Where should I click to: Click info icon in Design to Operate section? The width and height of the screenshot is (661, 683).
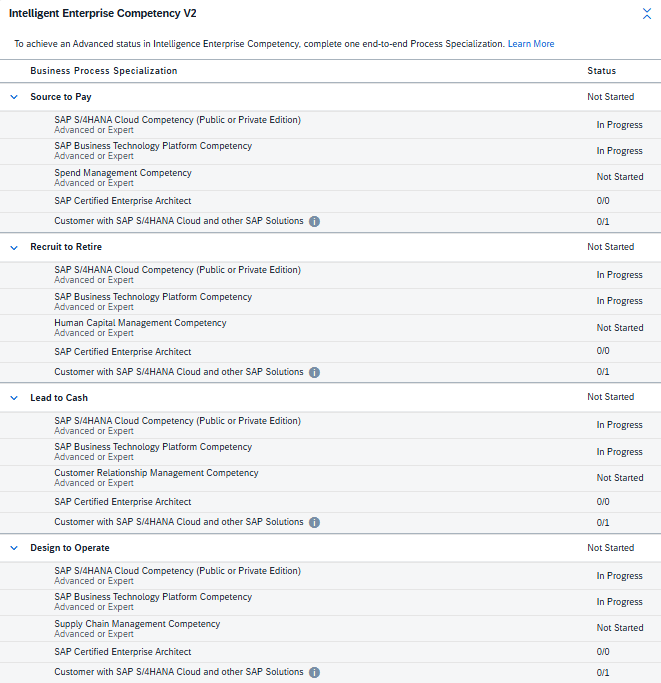click(x=314, y=672)
